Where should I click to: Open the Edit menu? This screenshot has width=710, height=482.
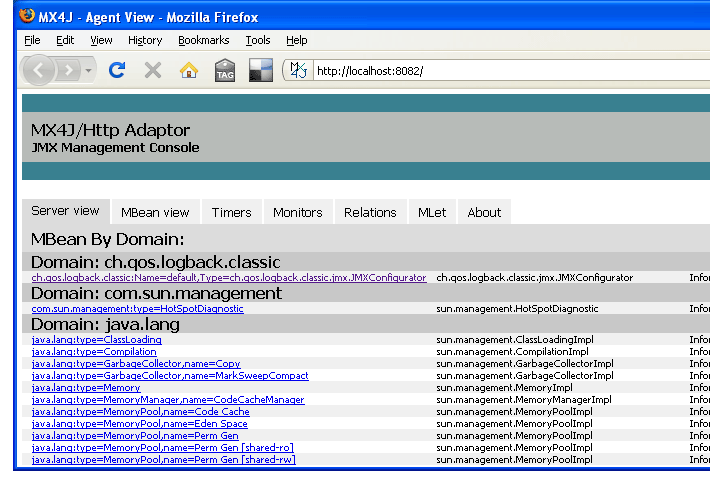coord(65,40)
